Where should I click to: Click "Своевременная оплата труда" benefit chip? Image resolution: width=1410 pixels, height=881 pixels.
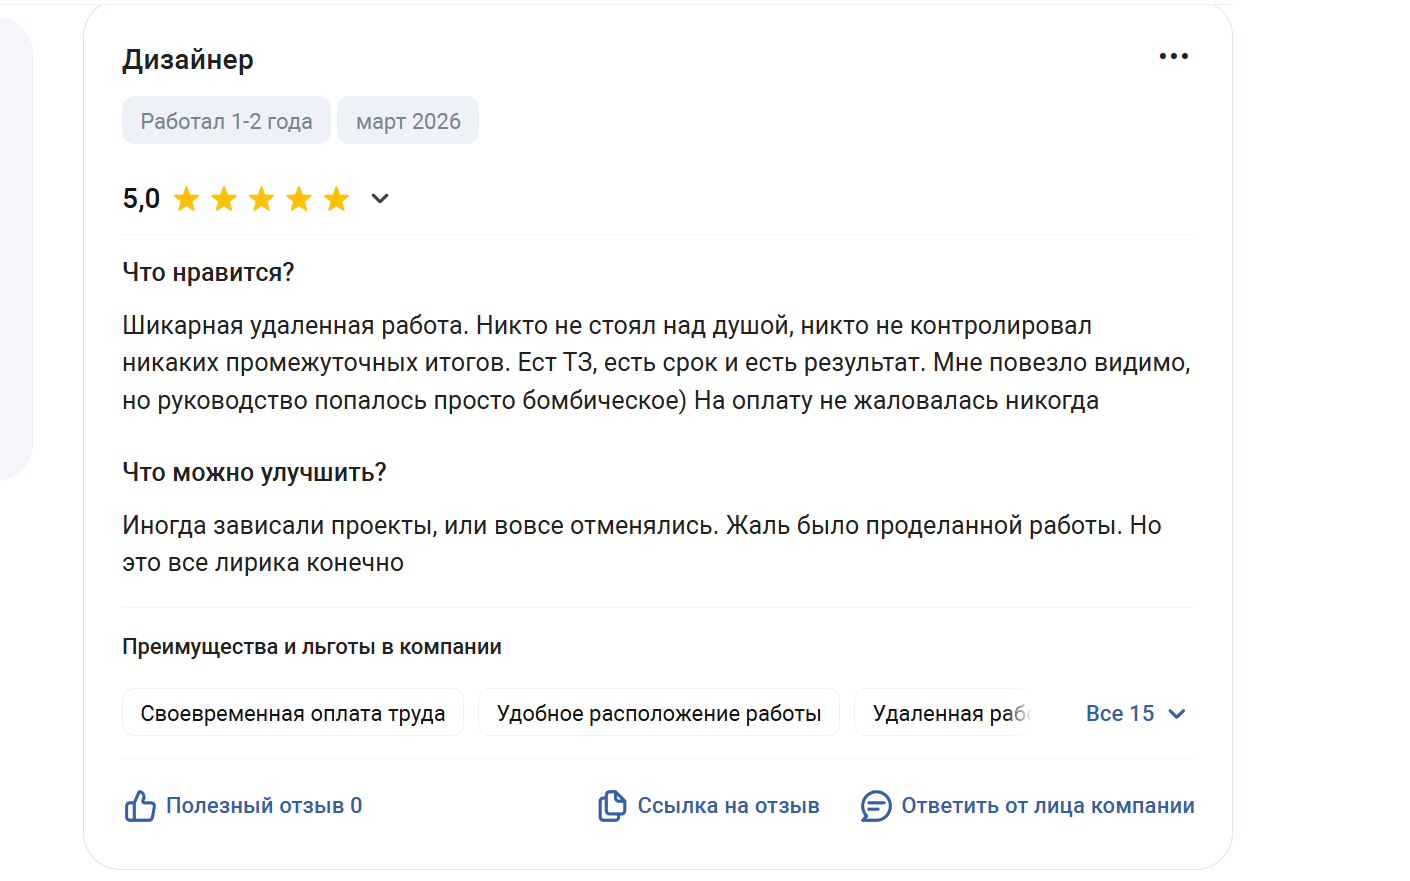292,714
